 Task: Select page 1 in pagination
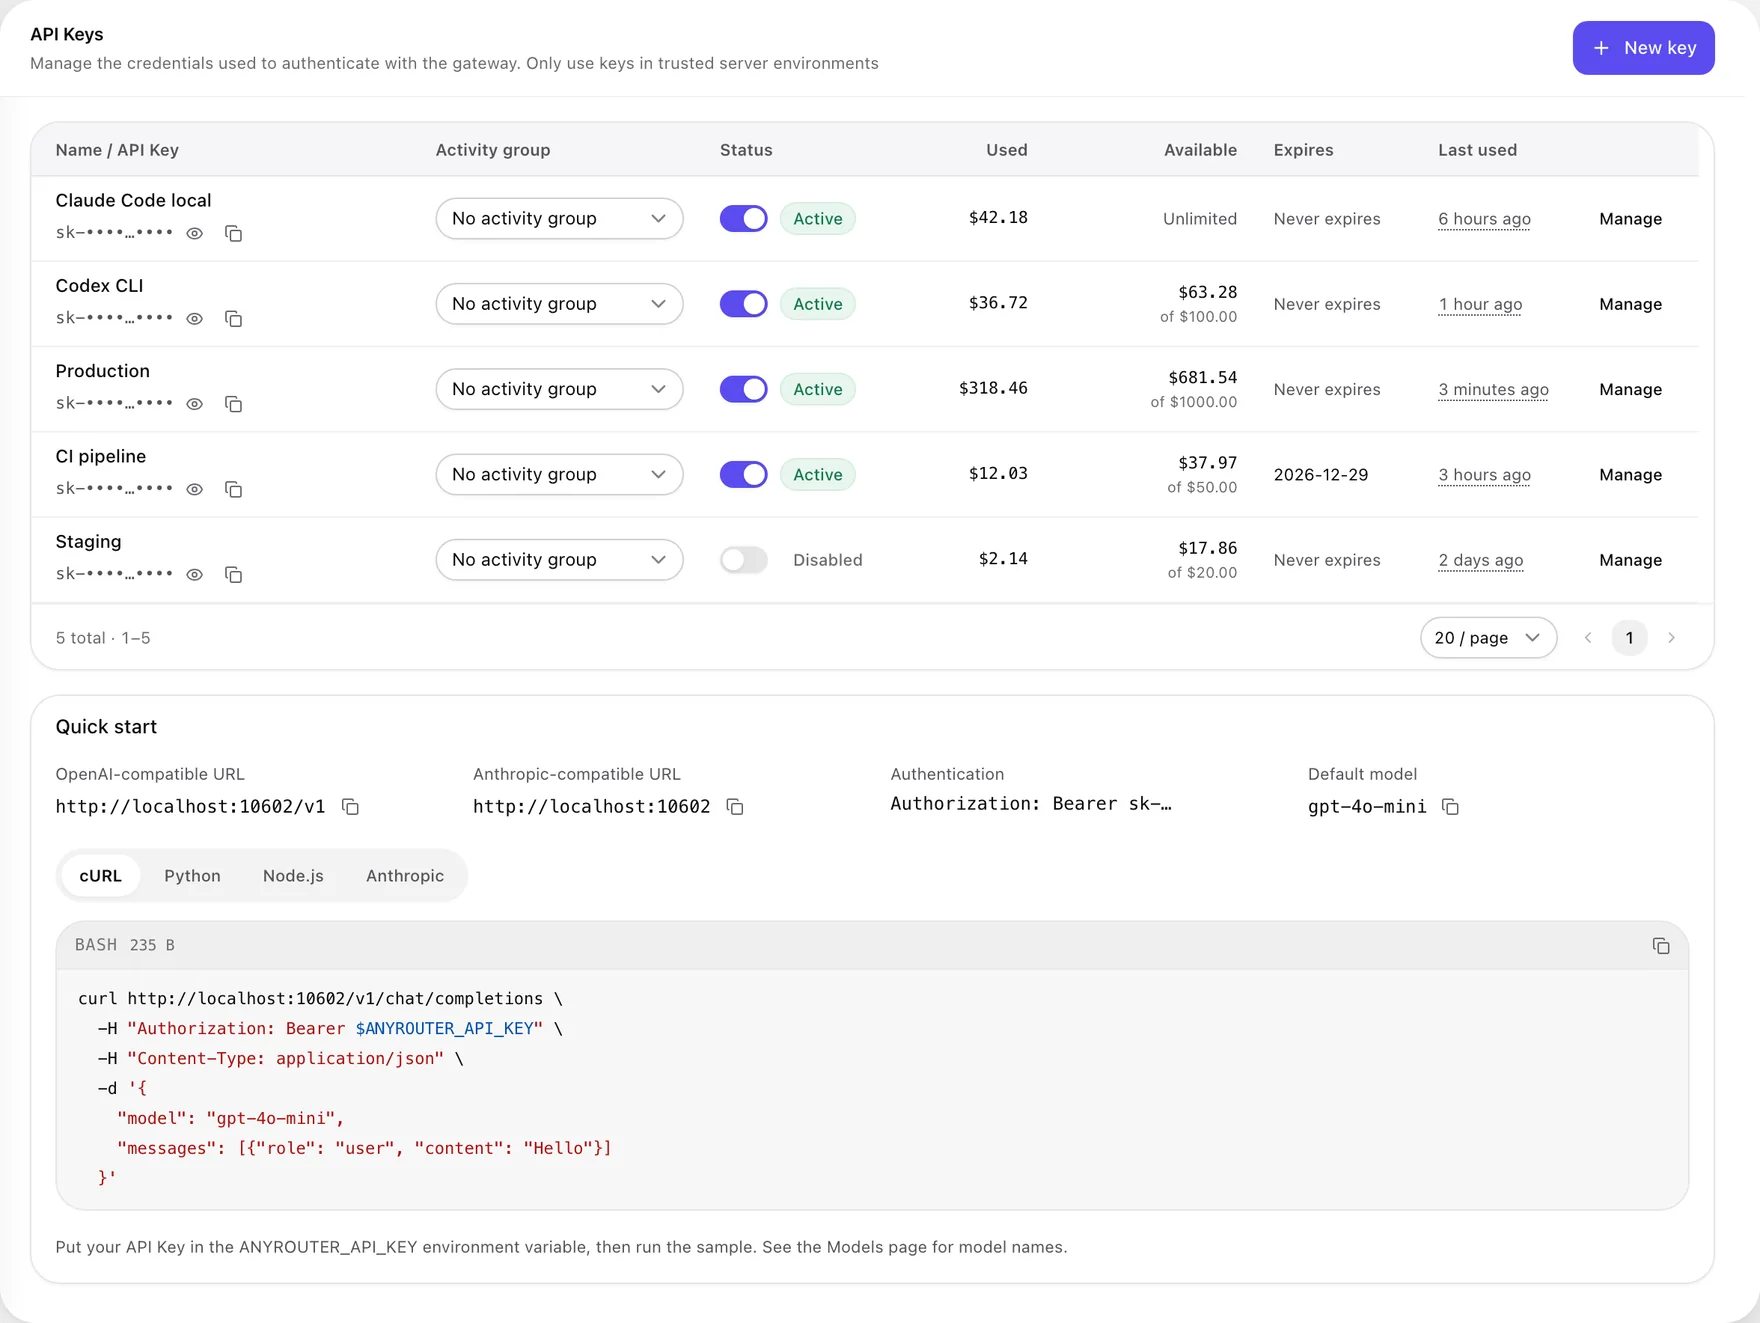[1629, 638]
